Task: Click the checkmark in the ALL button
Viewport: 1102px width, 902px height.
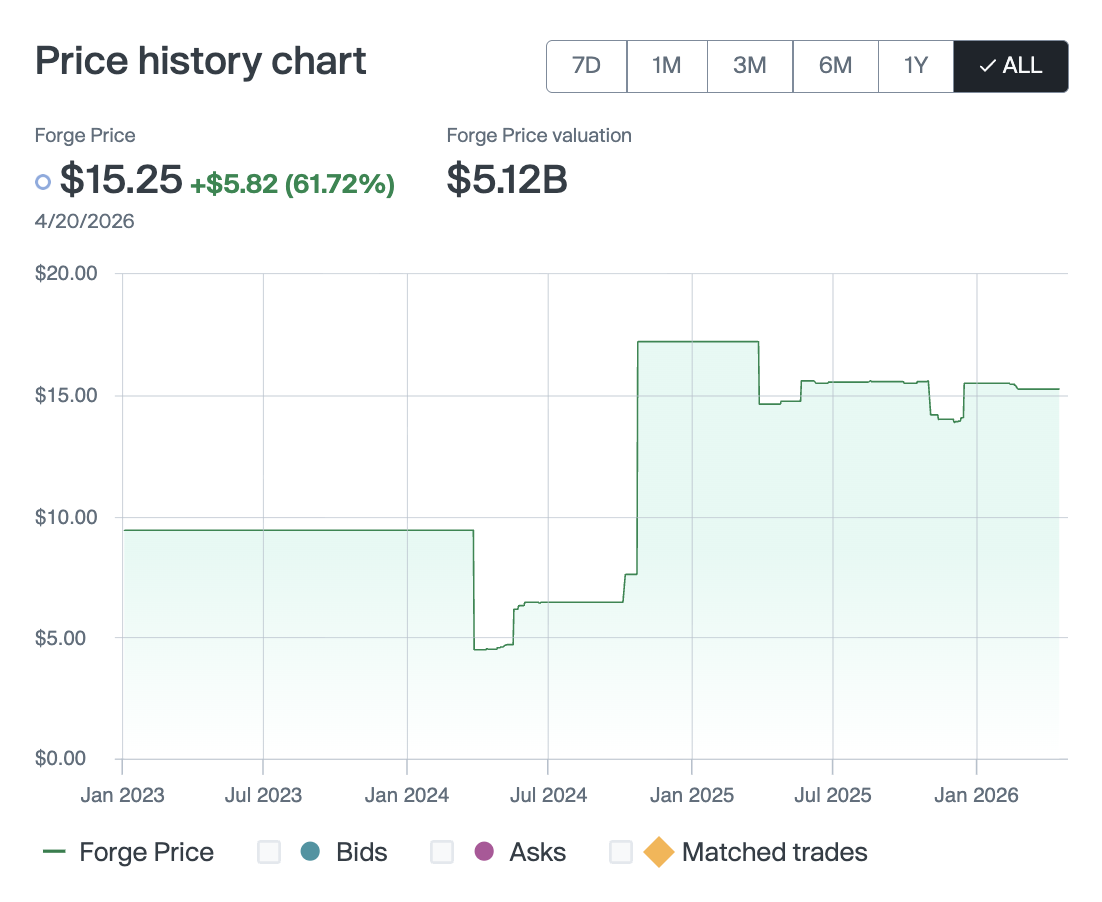Action: [x=987, y=66]
